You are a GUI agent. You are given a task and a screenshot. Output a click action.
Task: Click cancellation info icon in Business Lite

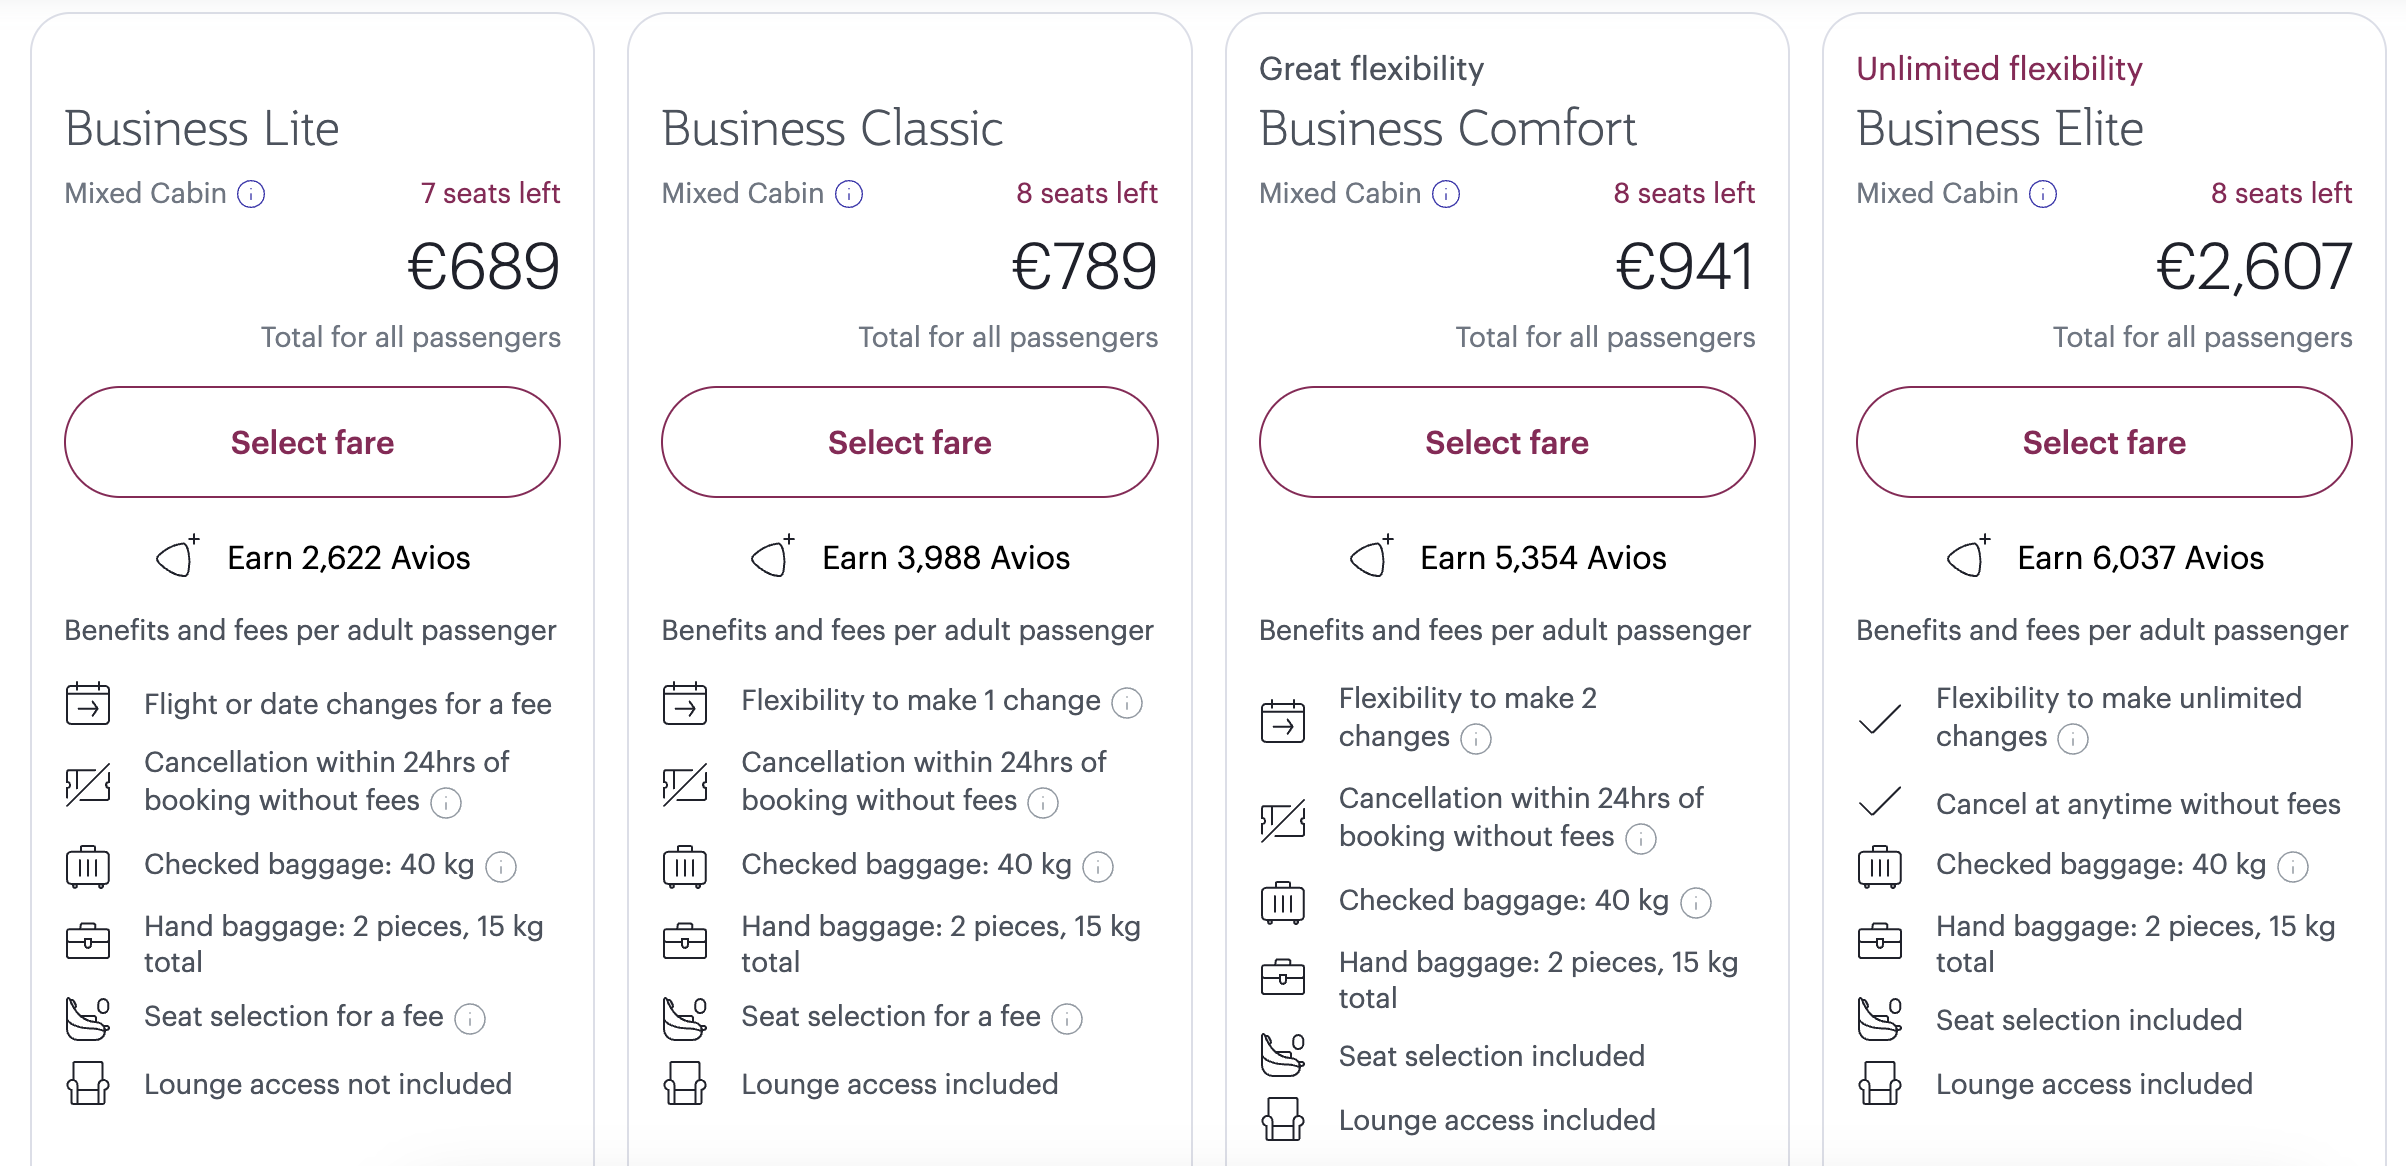click(x=446, y=803)
